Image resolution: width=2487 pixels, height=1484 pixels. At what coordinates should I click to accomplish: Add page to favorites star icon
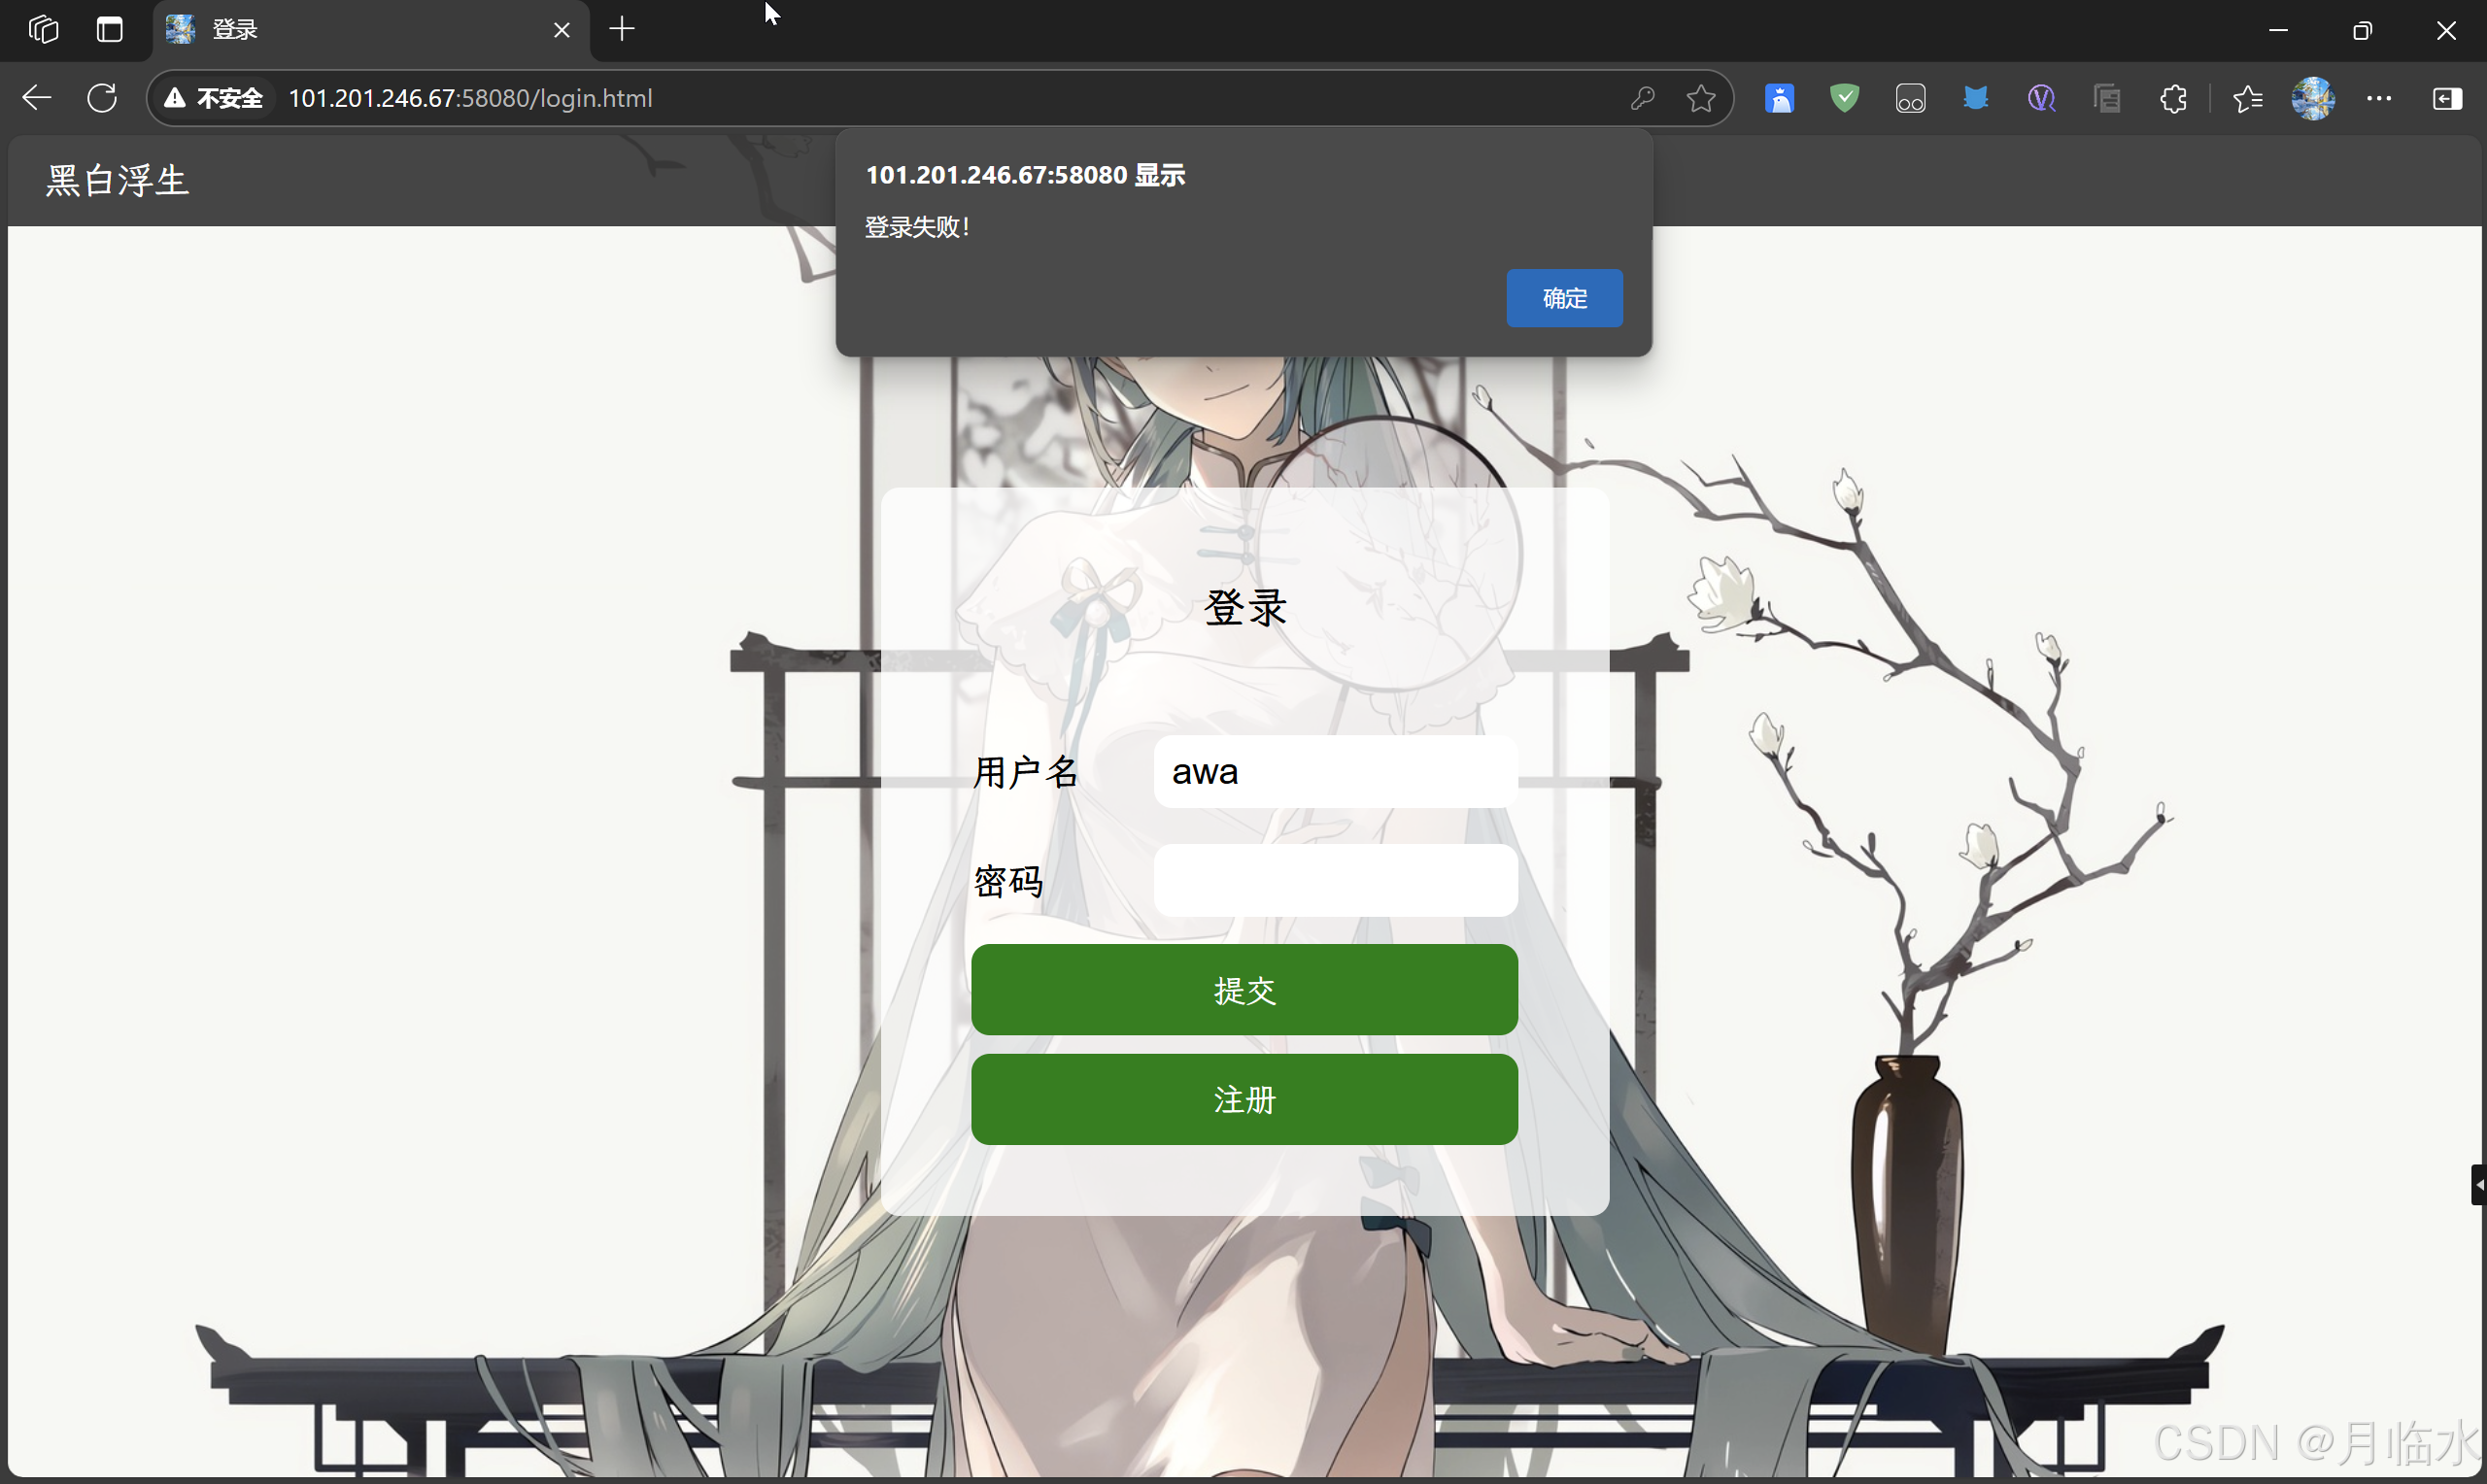pyautogui.click(x=1700, y=98)
